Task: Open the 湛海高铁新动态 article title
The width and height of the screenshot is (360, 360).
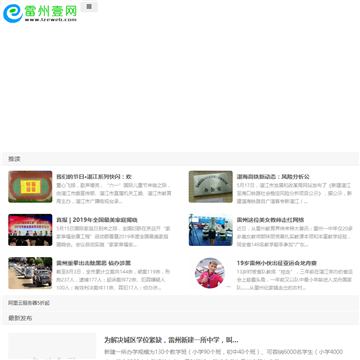Action: coord(273,177)
